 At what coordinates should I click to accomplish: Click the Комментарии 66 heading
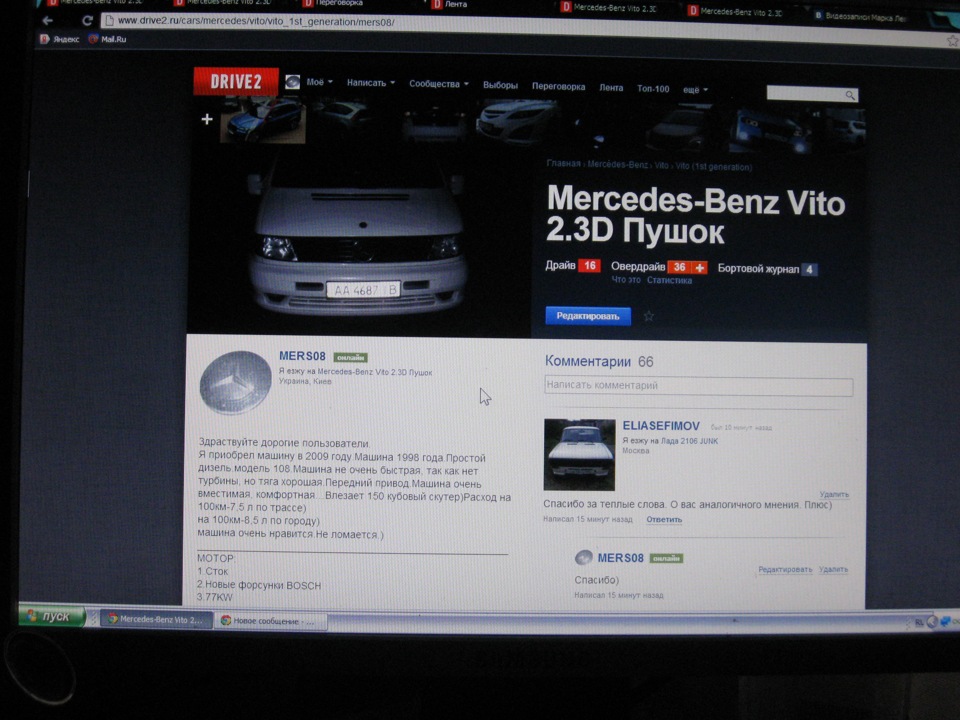pyautogui.click(x=599, y=361)
